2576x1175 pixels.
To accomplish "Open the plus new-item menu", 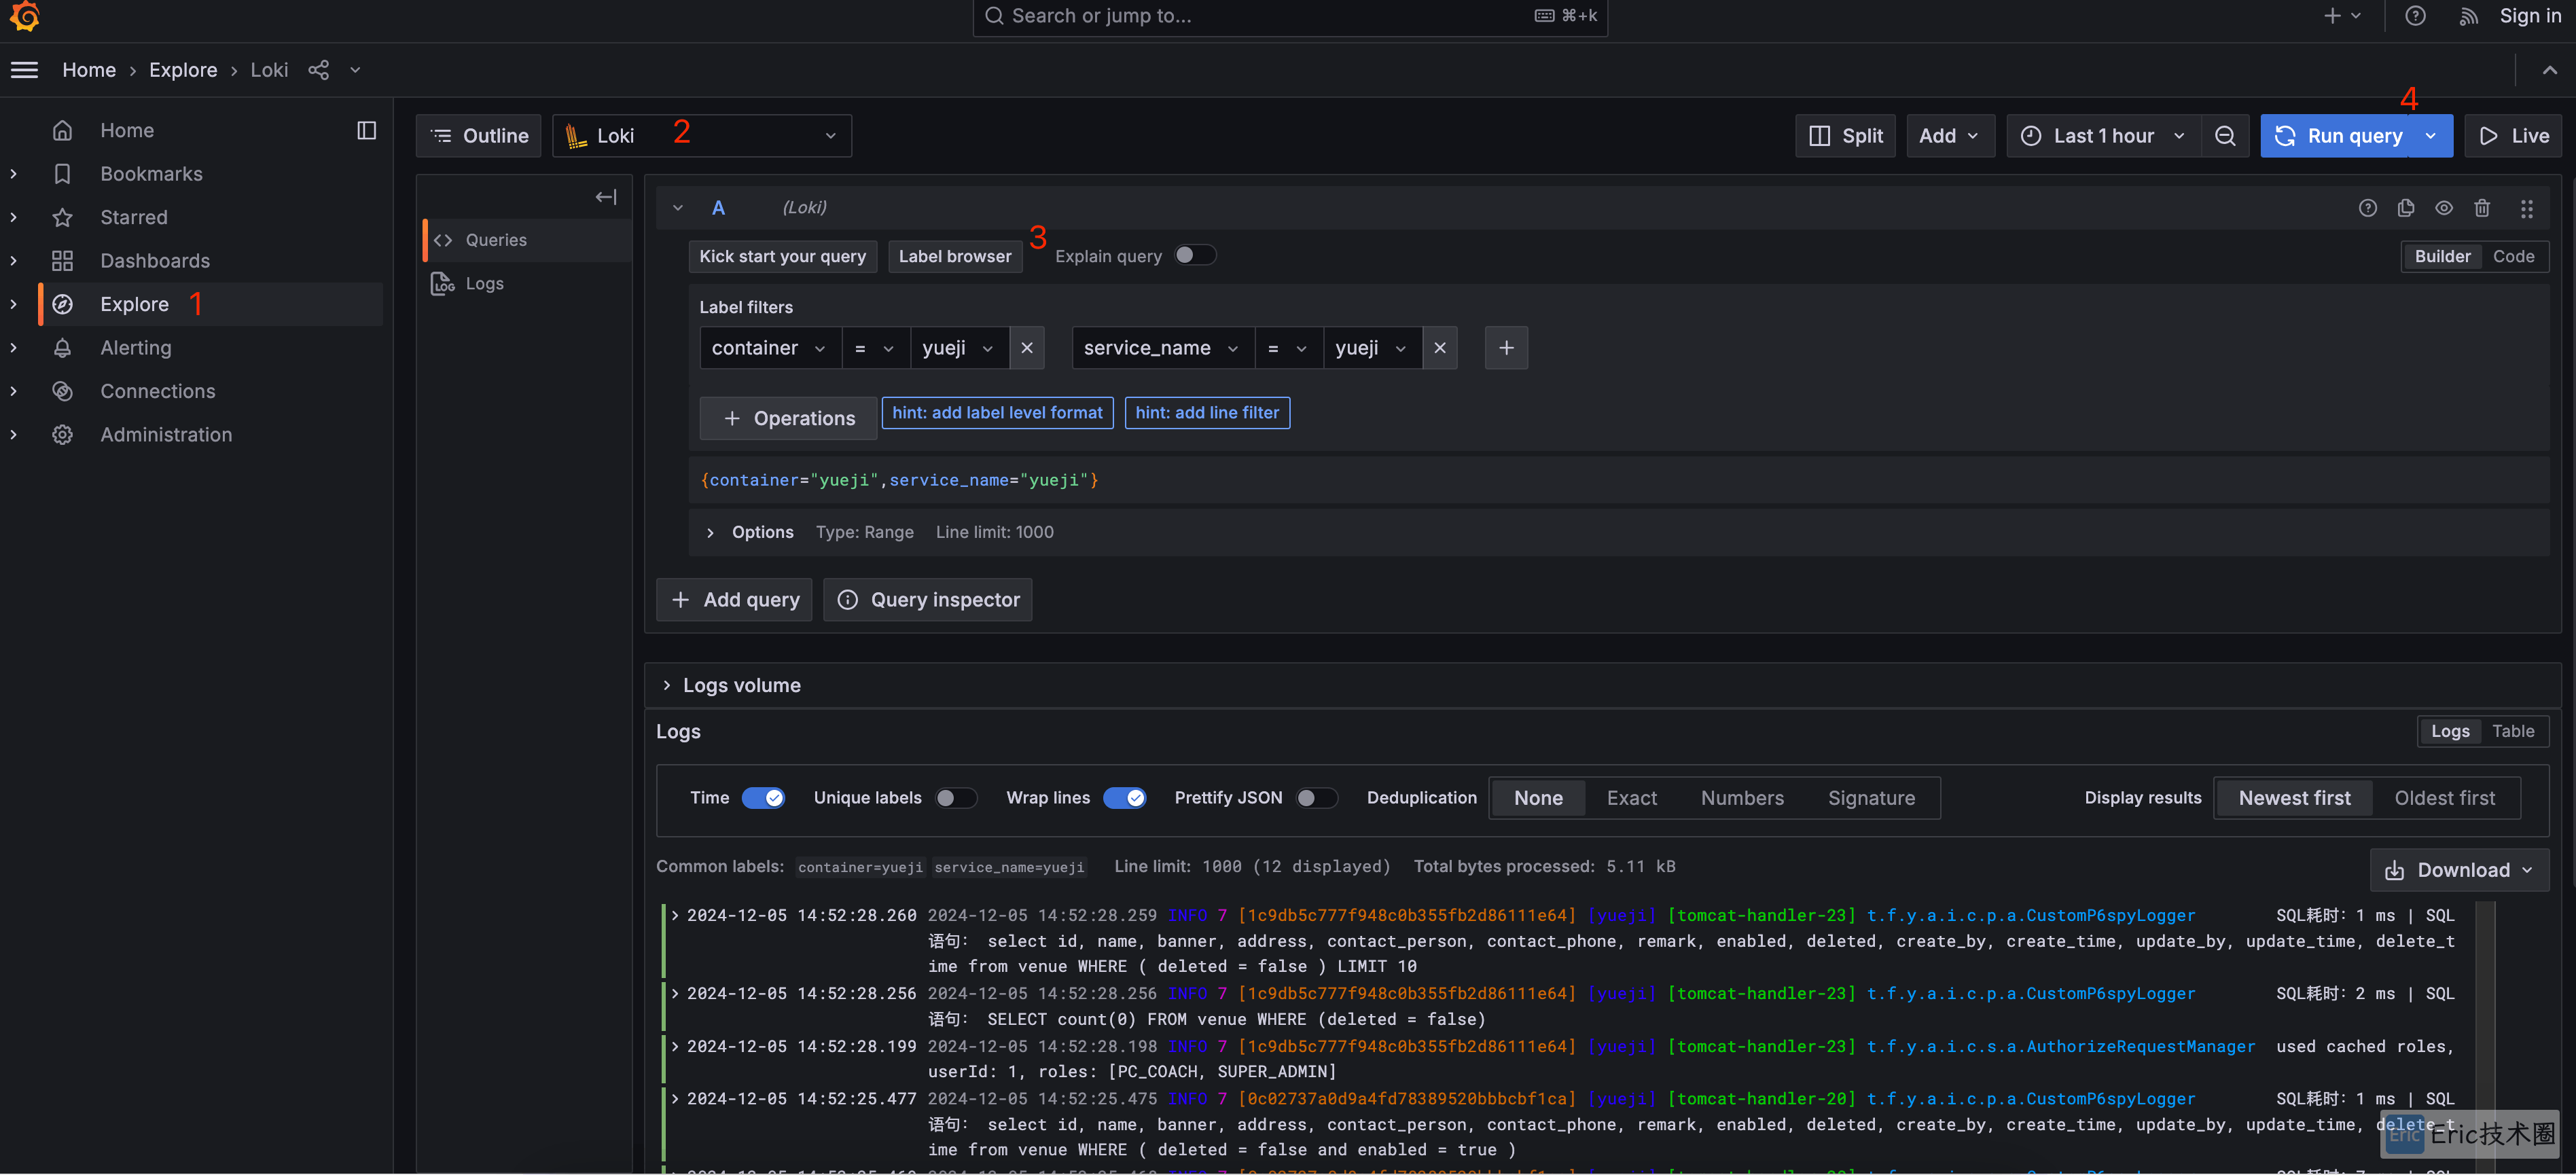I will (2343, 16).
